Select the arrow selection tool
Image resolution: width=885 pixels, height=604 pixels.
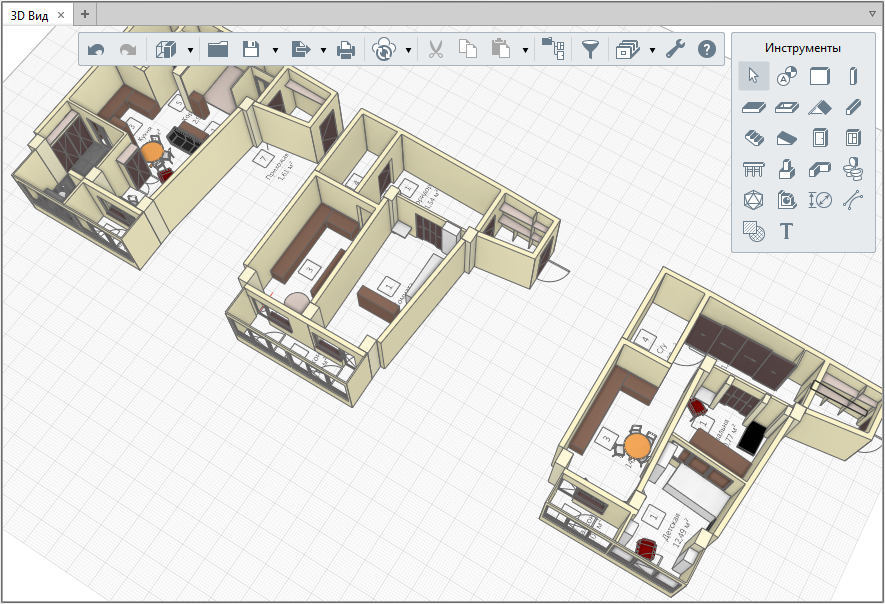coord(753,76)
